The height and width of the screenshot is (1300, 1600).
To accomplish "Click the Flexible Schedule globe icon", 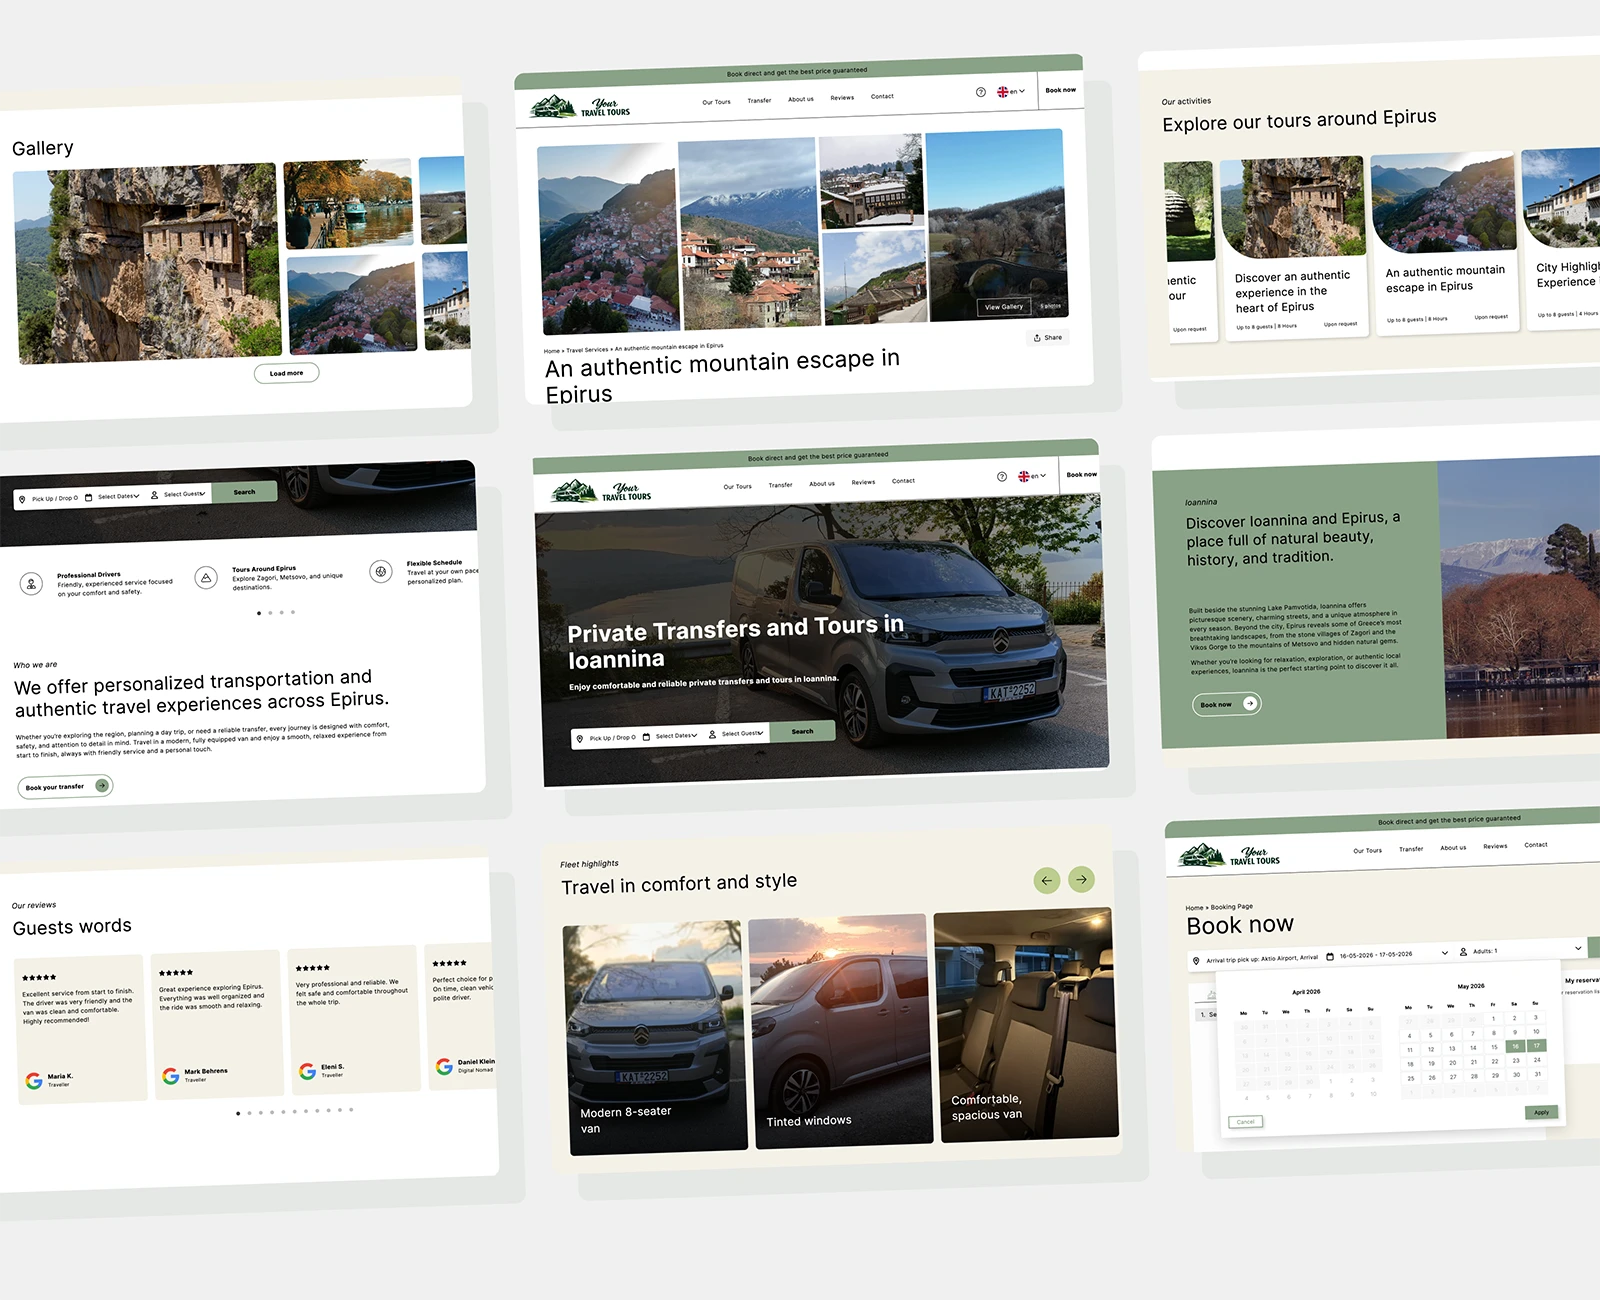I will pos(381,571).
